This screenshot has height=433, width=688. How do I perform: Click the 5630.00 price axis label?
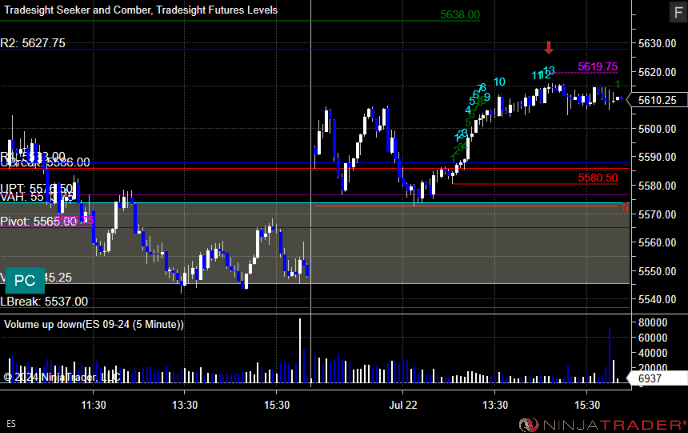point(657,43)
